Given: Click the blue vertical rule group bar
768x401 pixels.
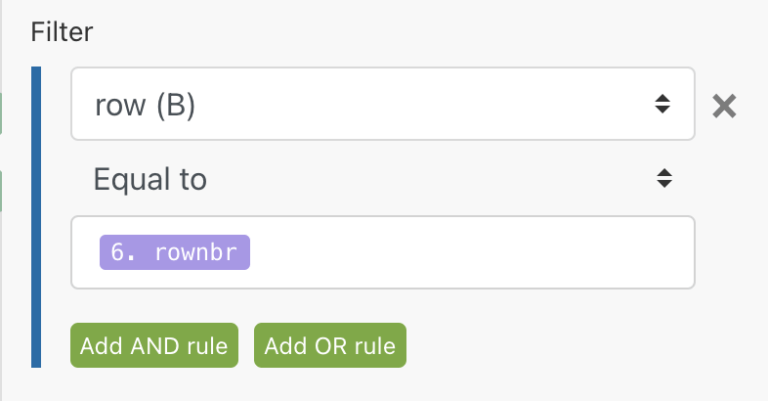Looking at the screenshot, I should pyautogui.click(x=37, y=216).
